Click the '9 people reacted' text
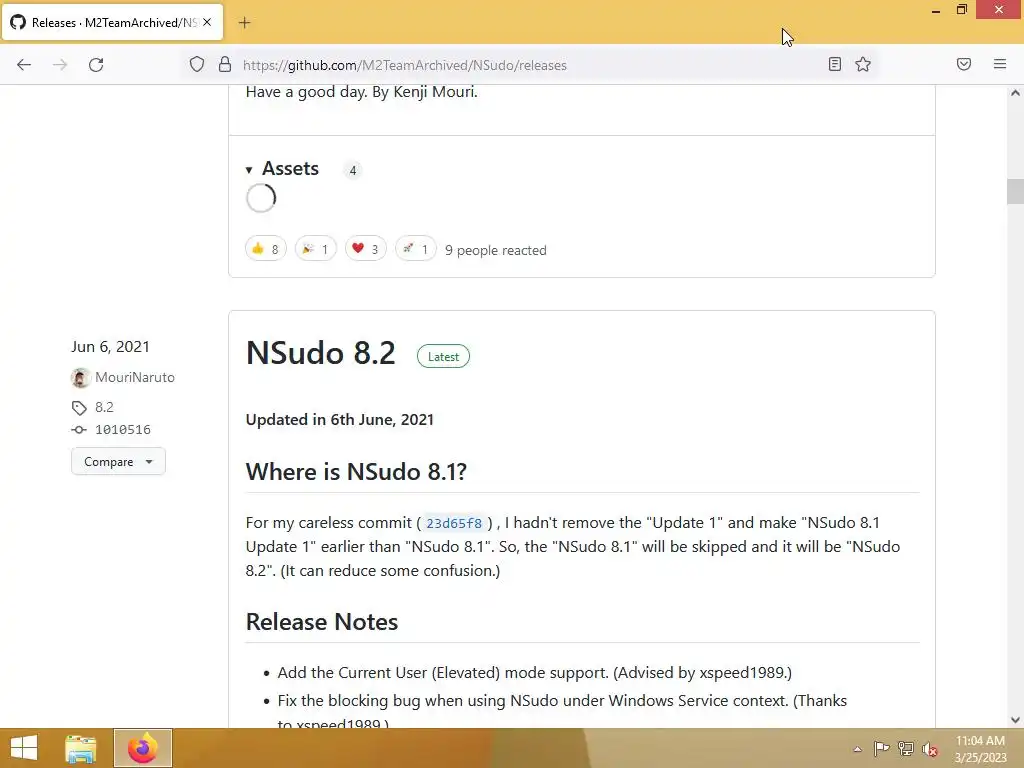 496,250
